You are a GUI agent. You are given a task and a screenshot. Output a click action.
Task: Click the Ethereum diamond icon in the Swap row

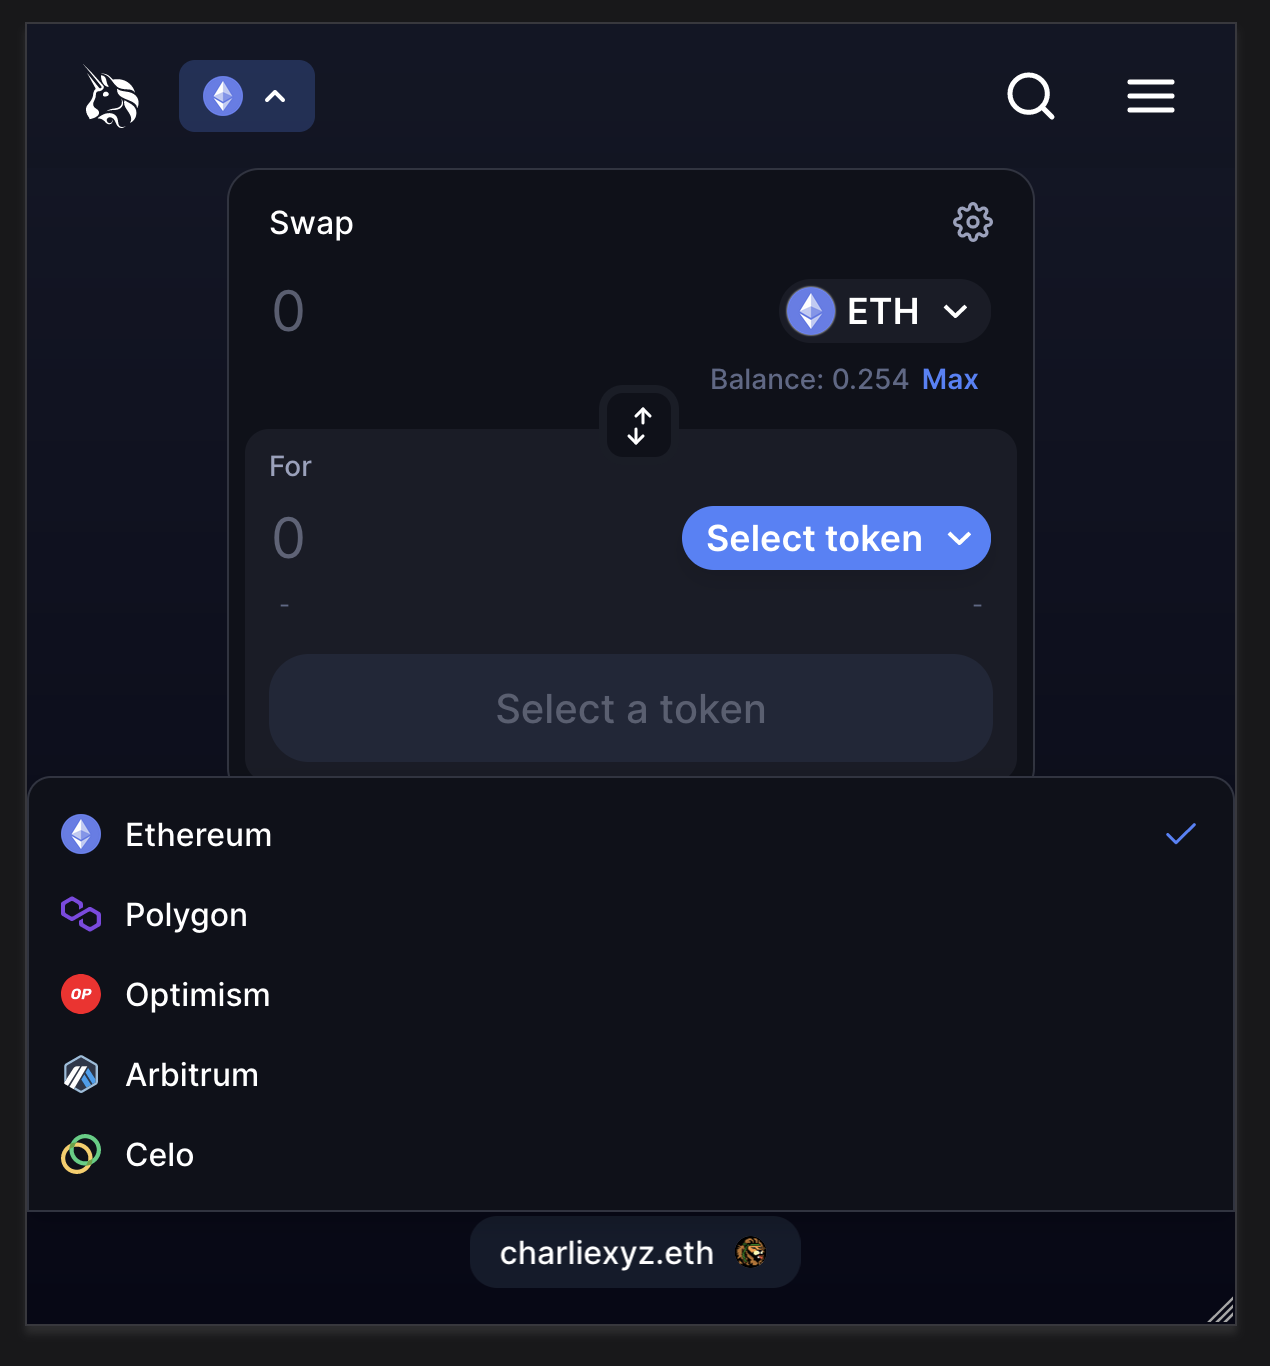811,311
